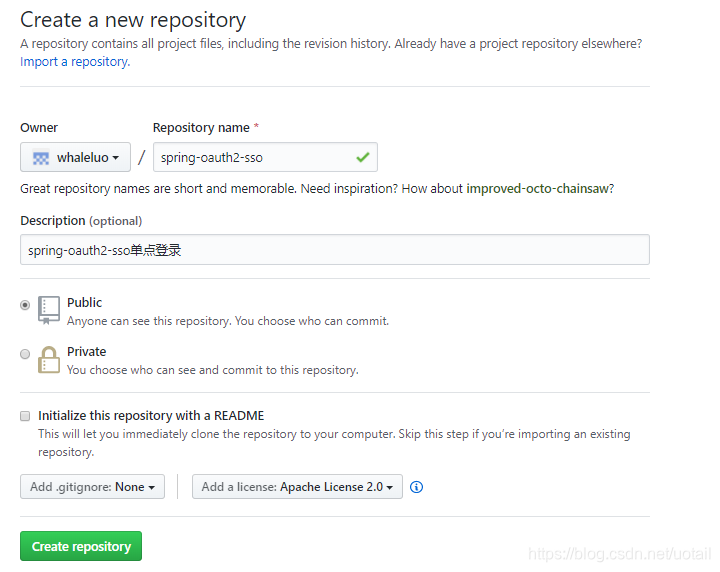Open the Import a repository link
The width and height of the screenshot is (720, 572).
[x=75, y=62]
